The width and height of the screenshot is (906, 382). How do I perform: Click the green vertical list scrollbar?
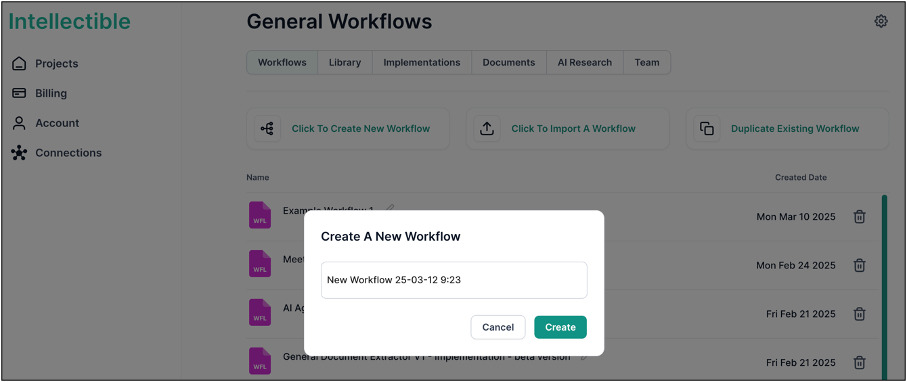(885, 287)
